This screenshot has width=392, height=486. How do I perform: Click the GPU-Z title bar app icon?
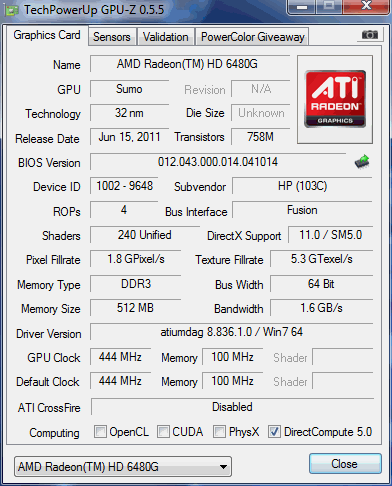12,10
